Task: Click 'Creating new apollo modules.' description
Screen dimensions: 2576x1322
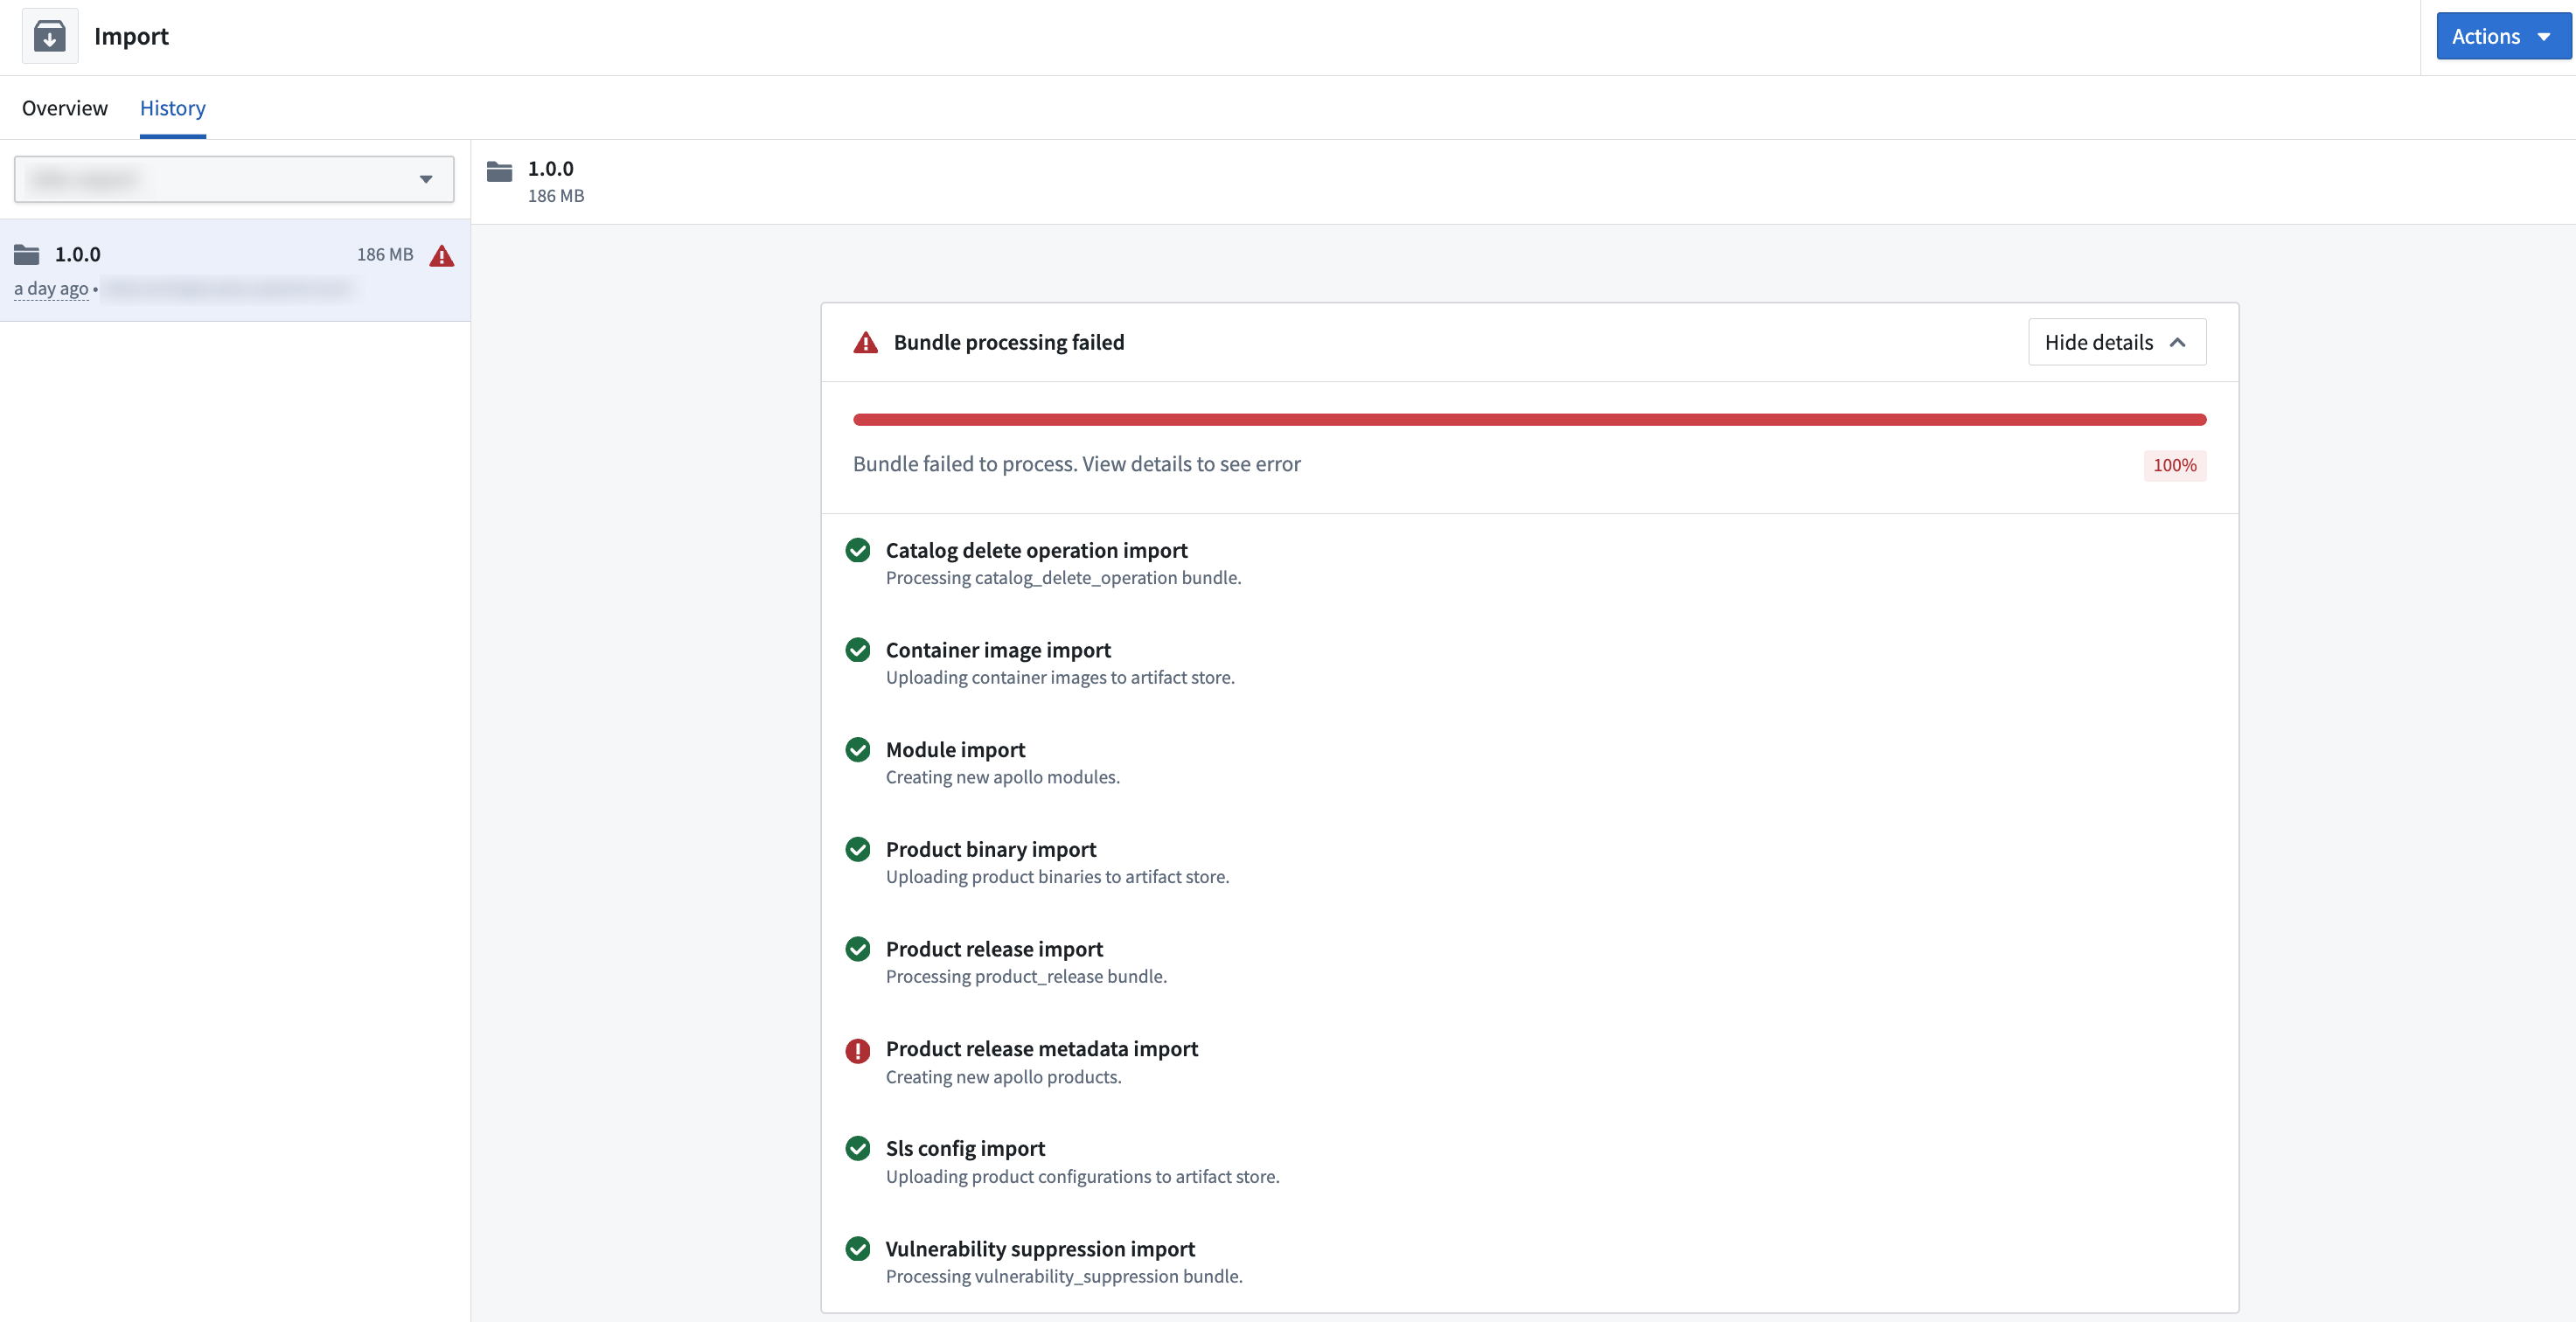Action: click(x=1002, y=777)
